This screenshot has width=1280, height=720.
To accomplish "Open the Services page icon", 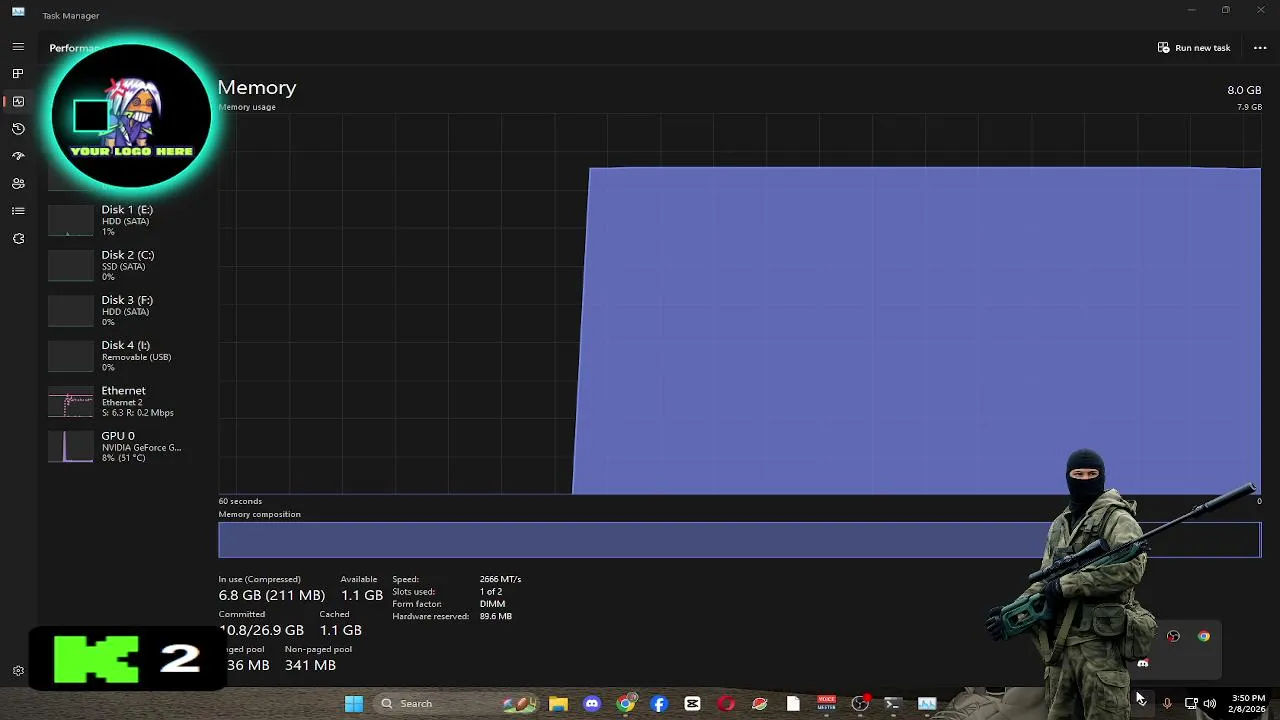I will coord(18,239).
